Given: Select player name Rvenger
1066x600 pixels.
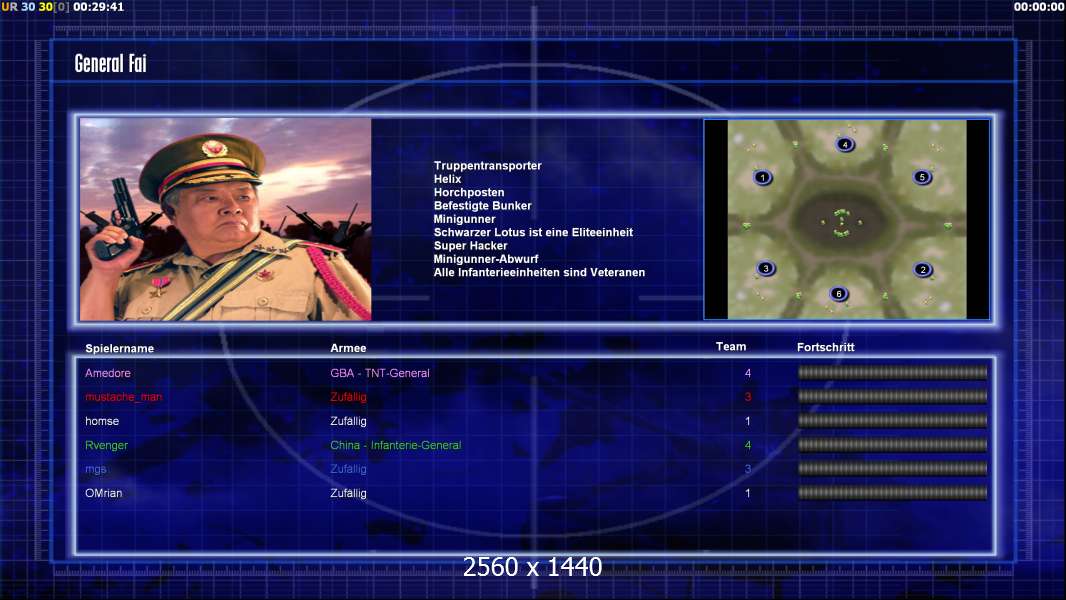Looking at the screenshot, I should pyautogui.click(x=106, y=445).
